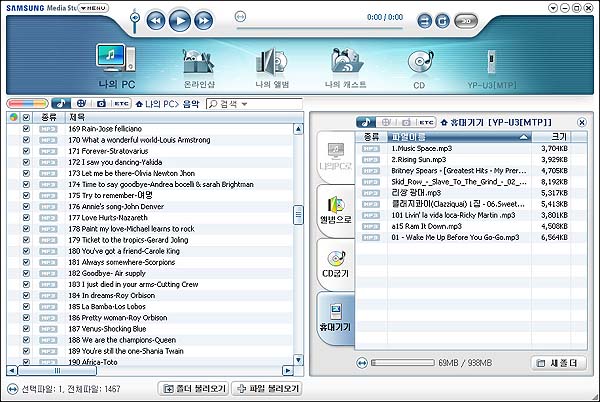
Task: Toggle shuffle playback icon
Action: point(424,21)
